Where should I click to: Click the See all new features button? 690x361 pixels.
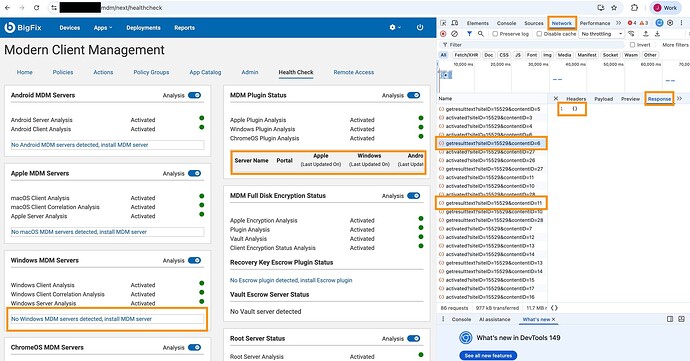pos(488,355)
